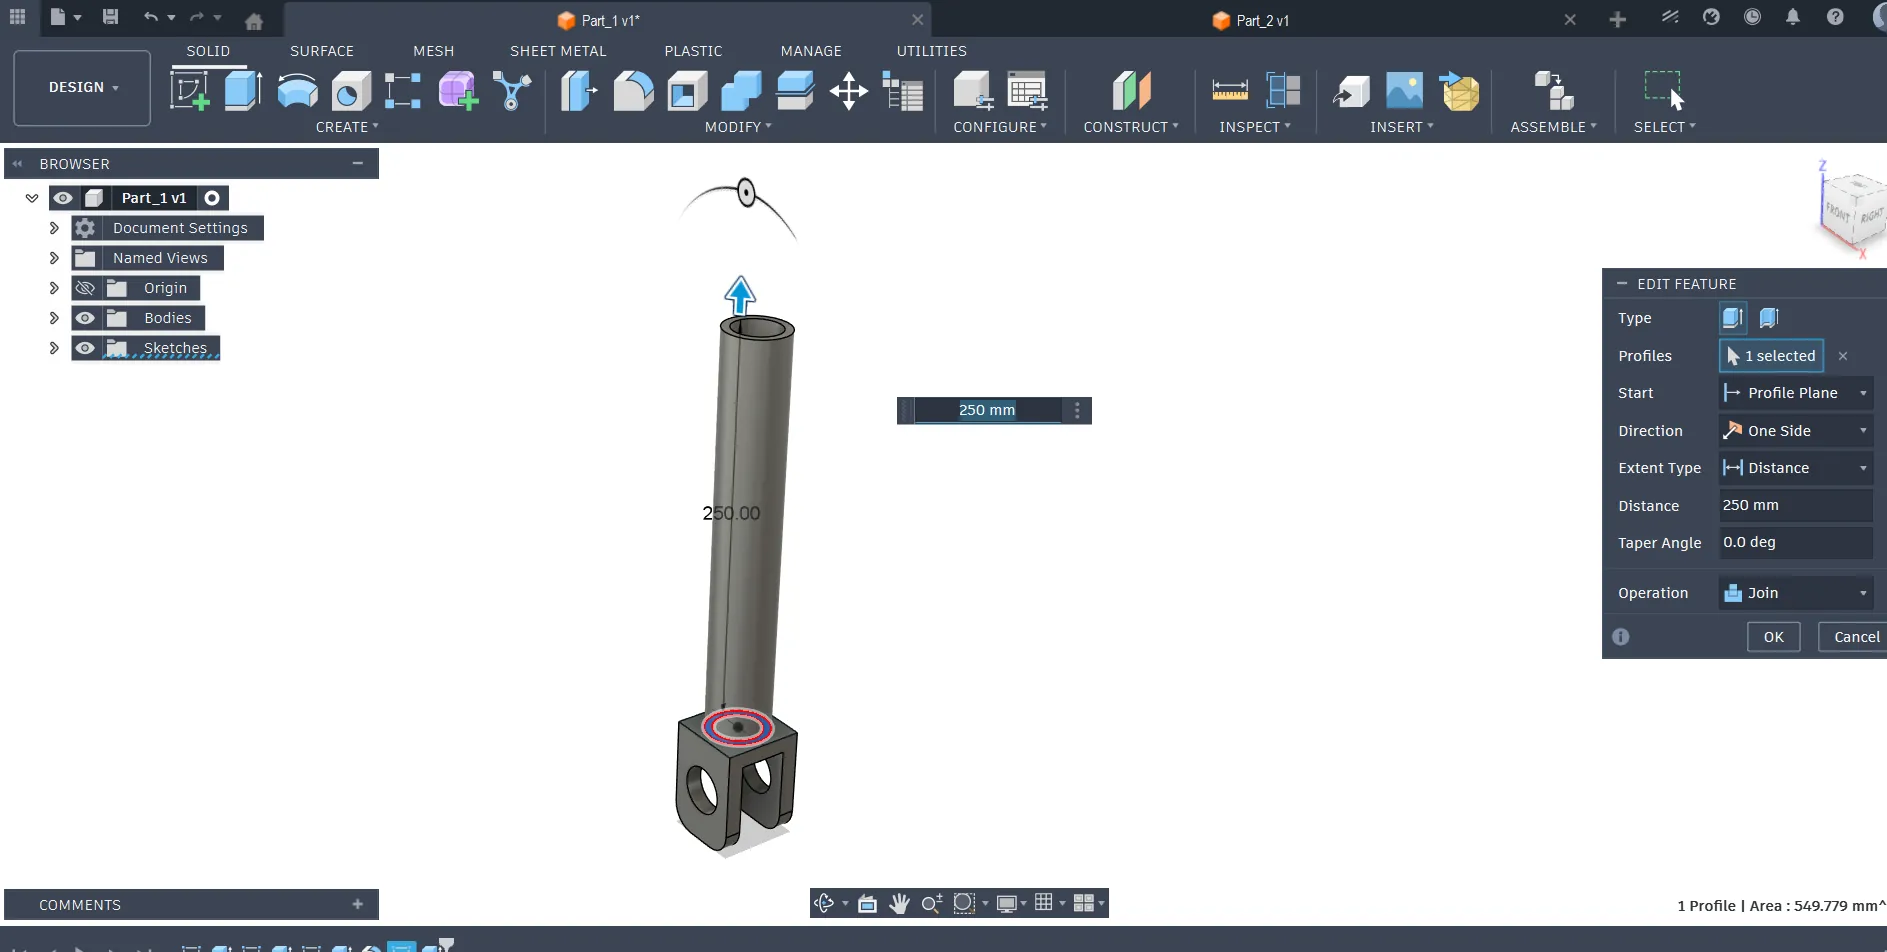
Task: Select the Fillet tool
Action: 633,91
